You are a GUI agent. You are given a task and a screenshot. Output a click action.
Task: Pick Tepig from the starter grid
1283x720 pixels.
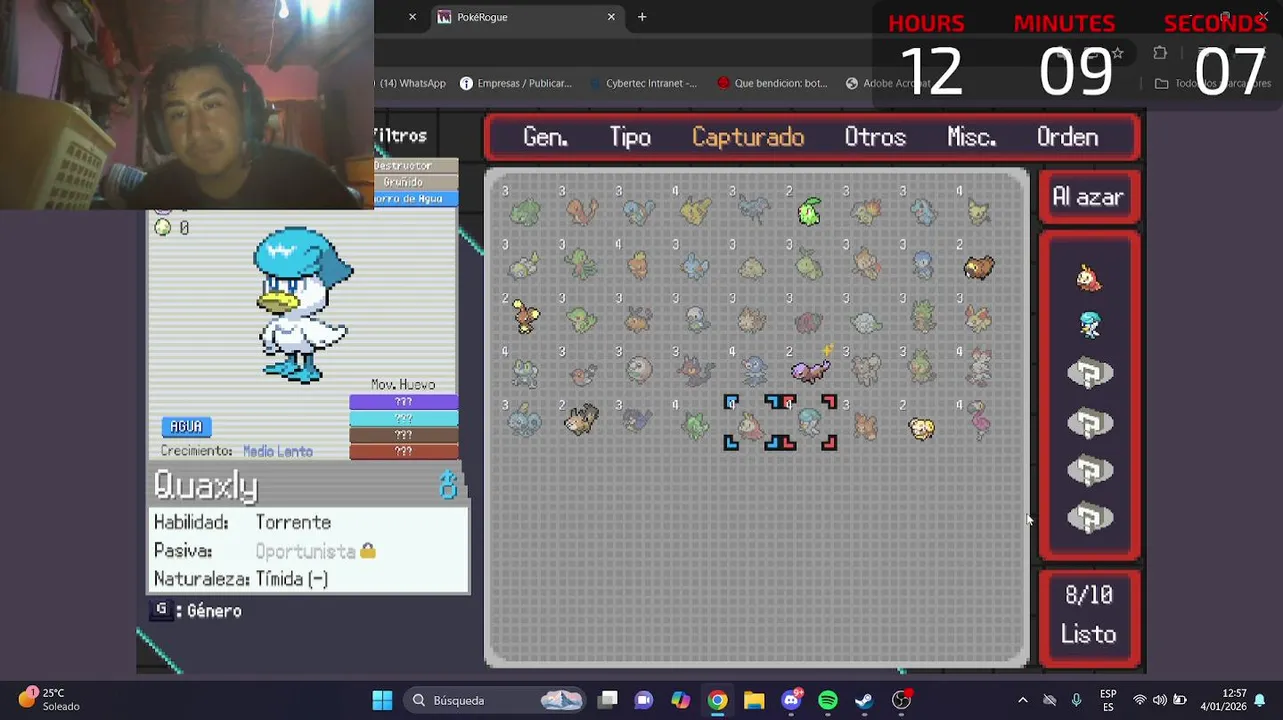point(639,319)
